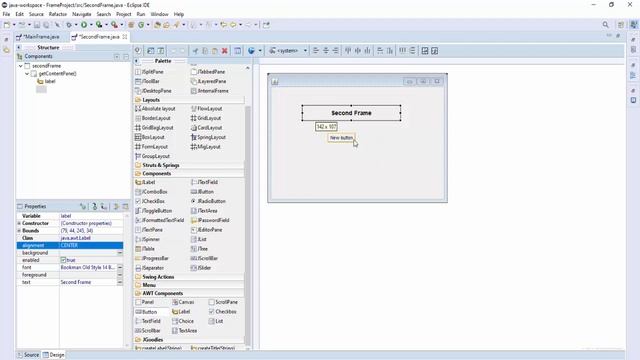Click the Test/Preview GUI icon in designer toolbar

pos(138,51)
